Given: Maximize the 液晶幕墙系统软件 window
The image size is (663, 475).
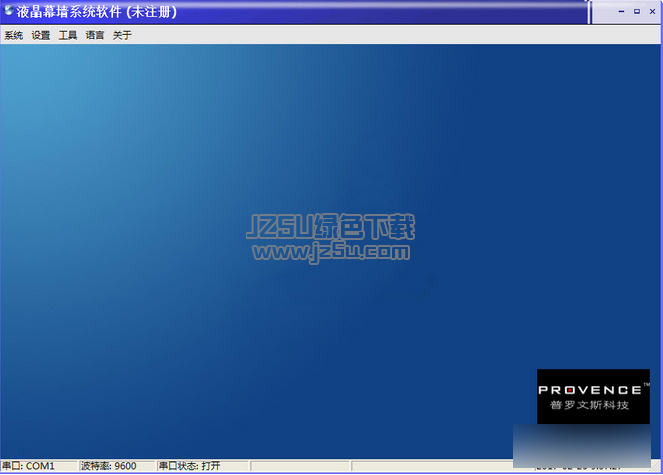Looking at the screenshot, I should (x=637, y=11).
